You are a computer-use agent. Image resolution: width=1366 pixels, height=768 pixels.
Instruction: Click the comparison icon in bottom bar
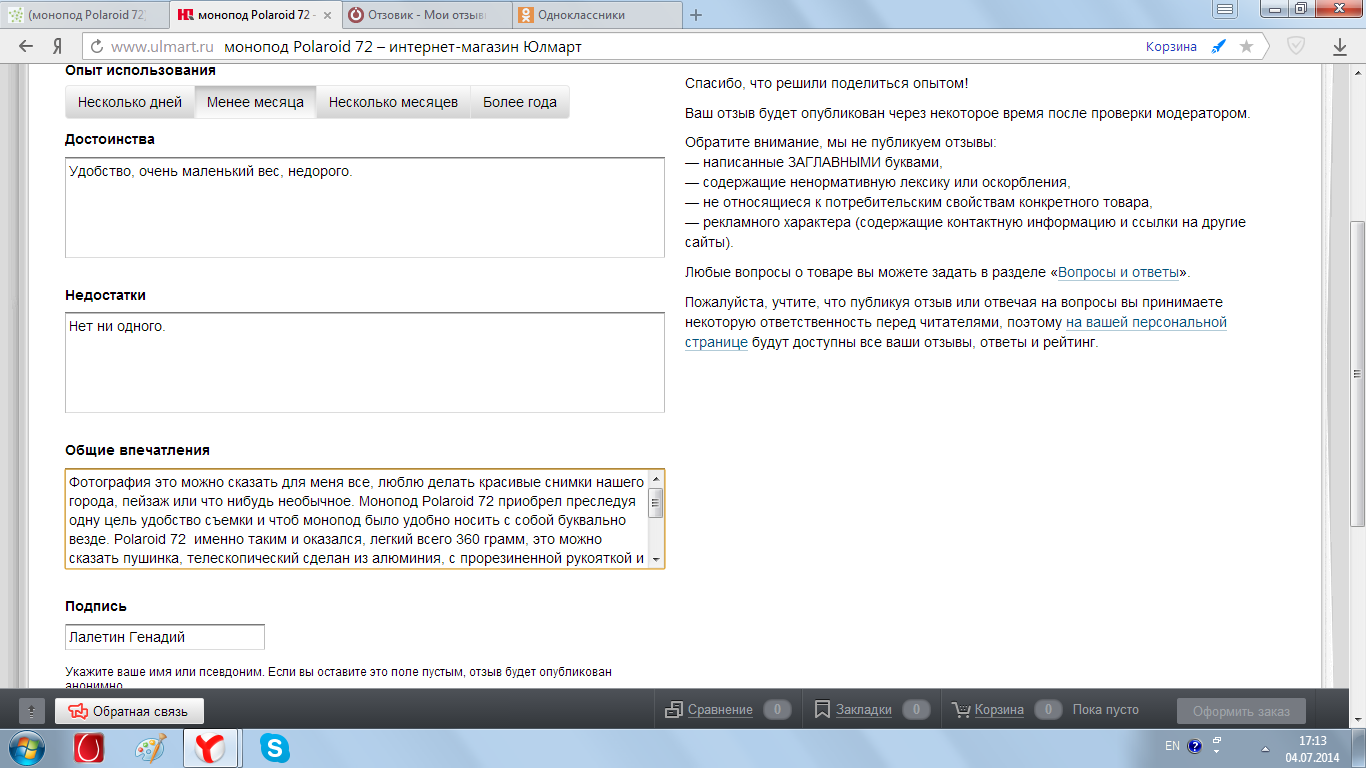coord(674,709)
